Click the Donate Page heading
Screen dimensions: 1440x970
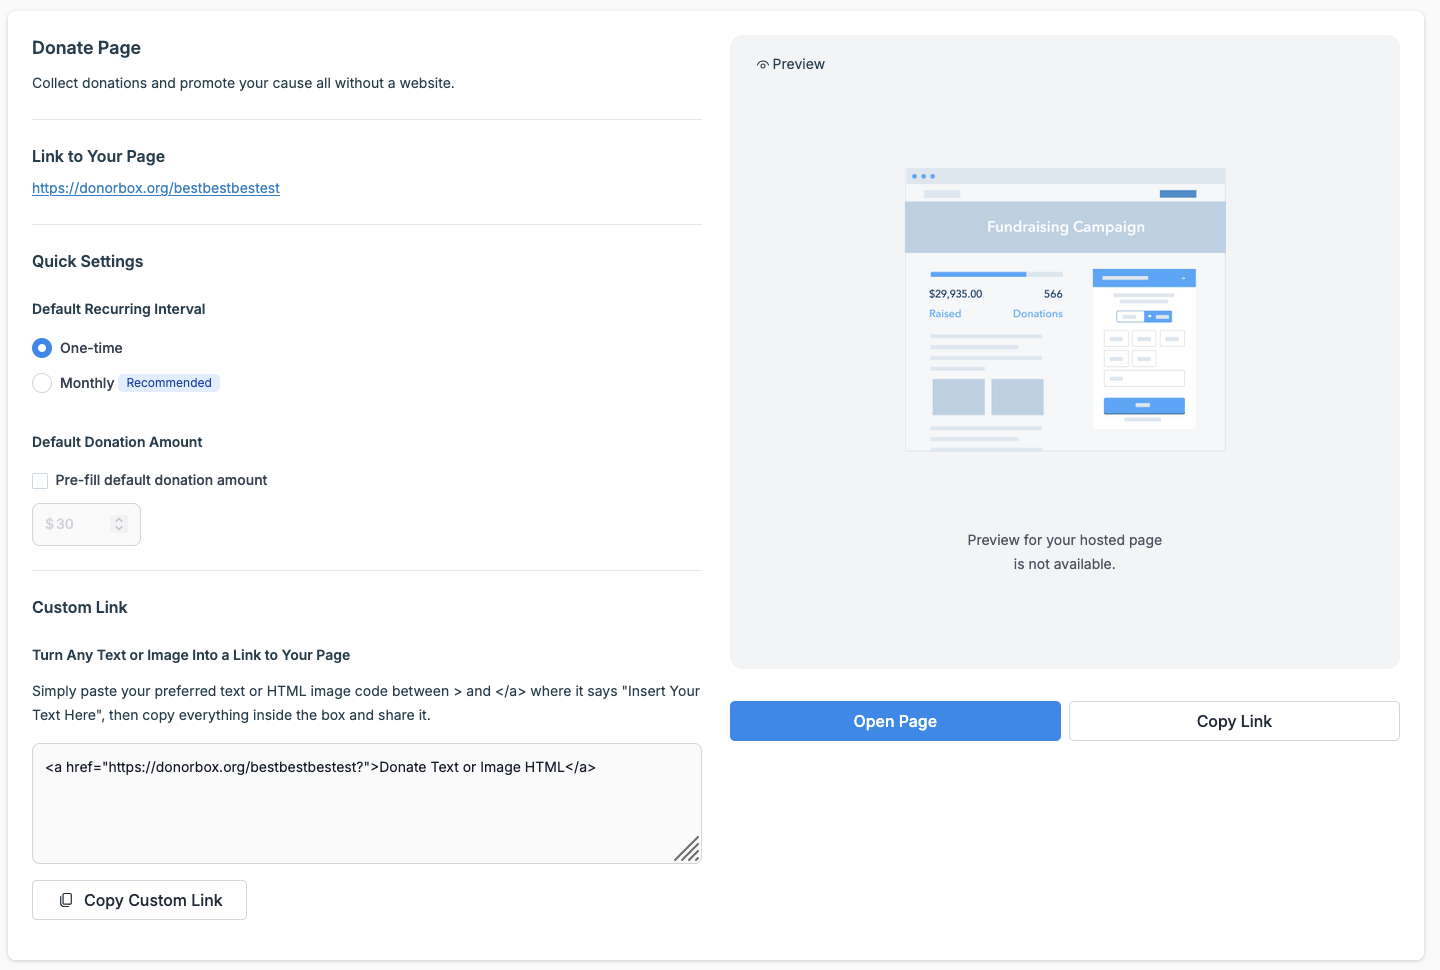86,48
